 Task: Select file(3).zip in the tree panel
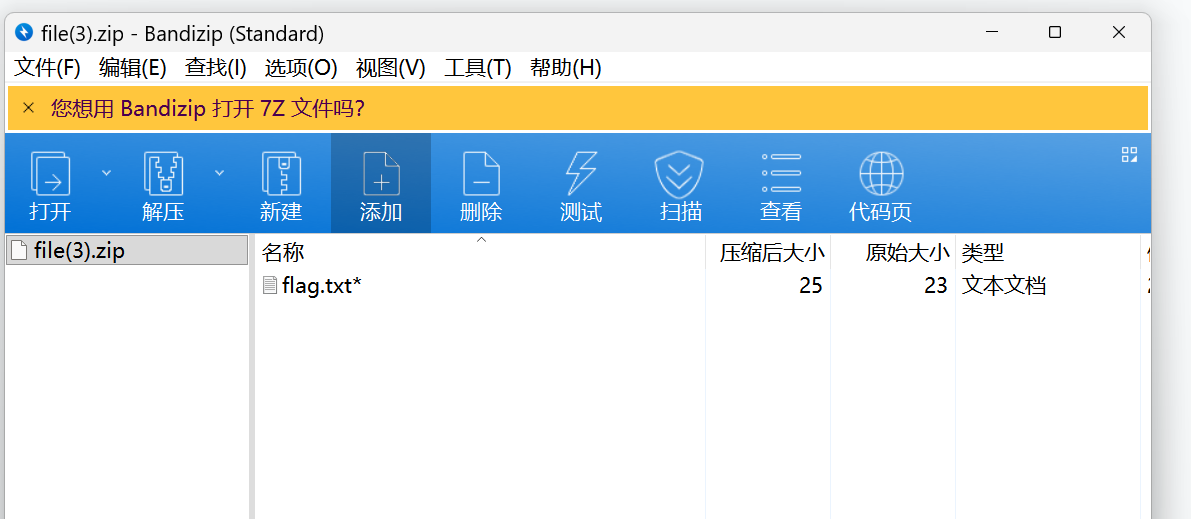126,251
